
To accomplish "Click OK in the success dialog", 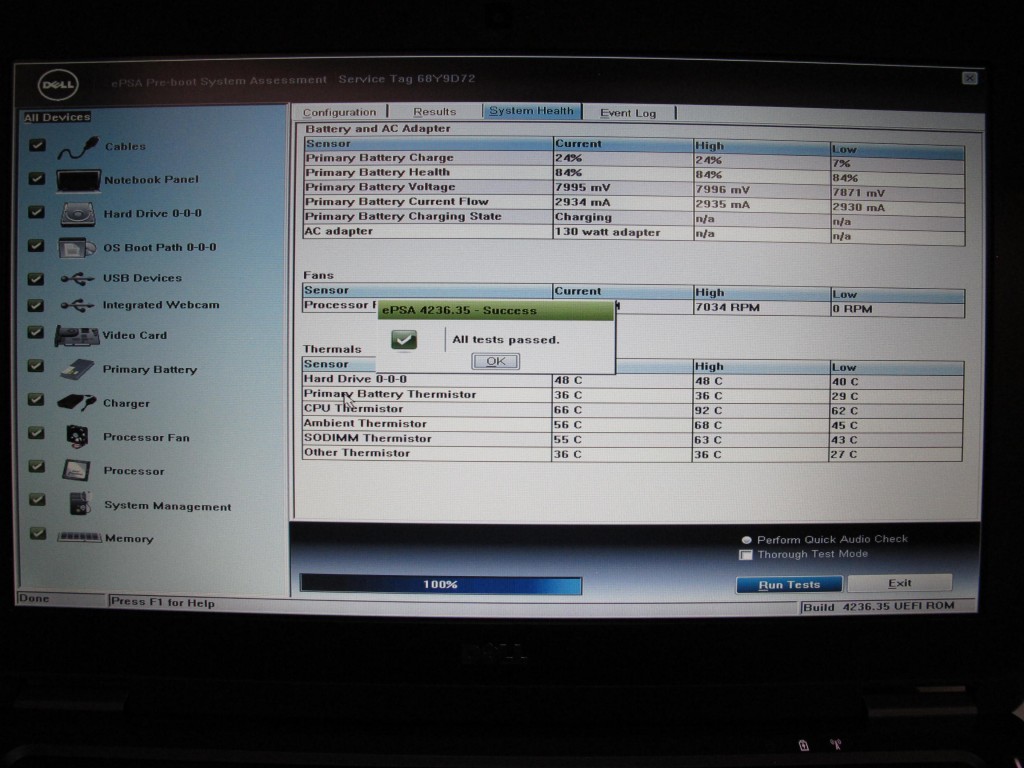I will [496, 361].
